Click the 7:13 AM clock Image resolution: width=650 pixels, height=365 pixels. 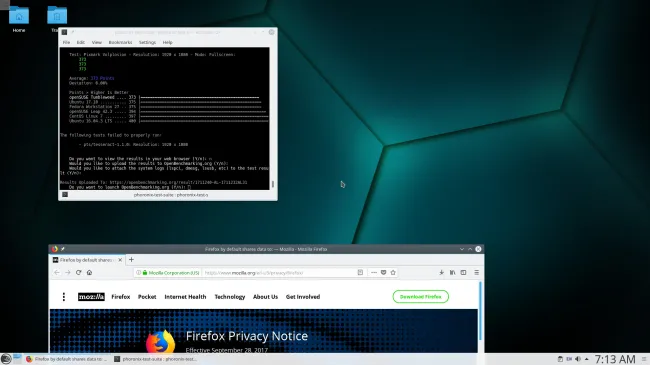click(615, 359)
